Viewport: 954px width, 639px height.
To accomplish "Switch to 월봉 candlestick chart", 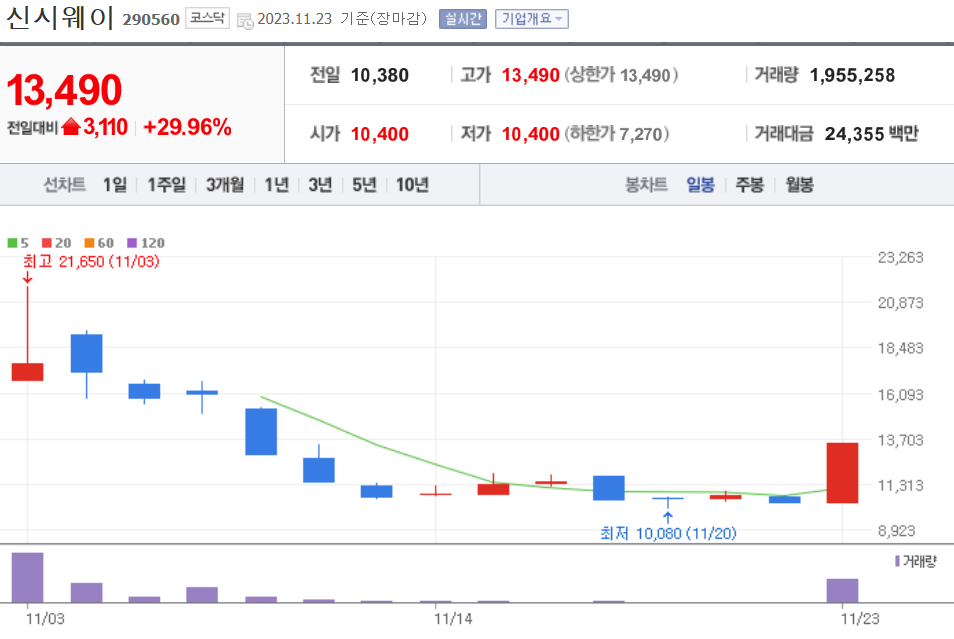I will coord(799,184).
